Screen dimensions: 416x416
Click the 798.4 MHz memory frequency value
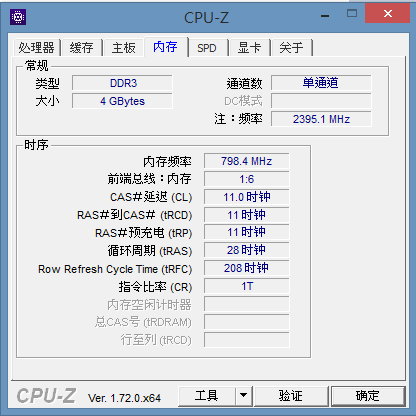[x=247, y=161]
